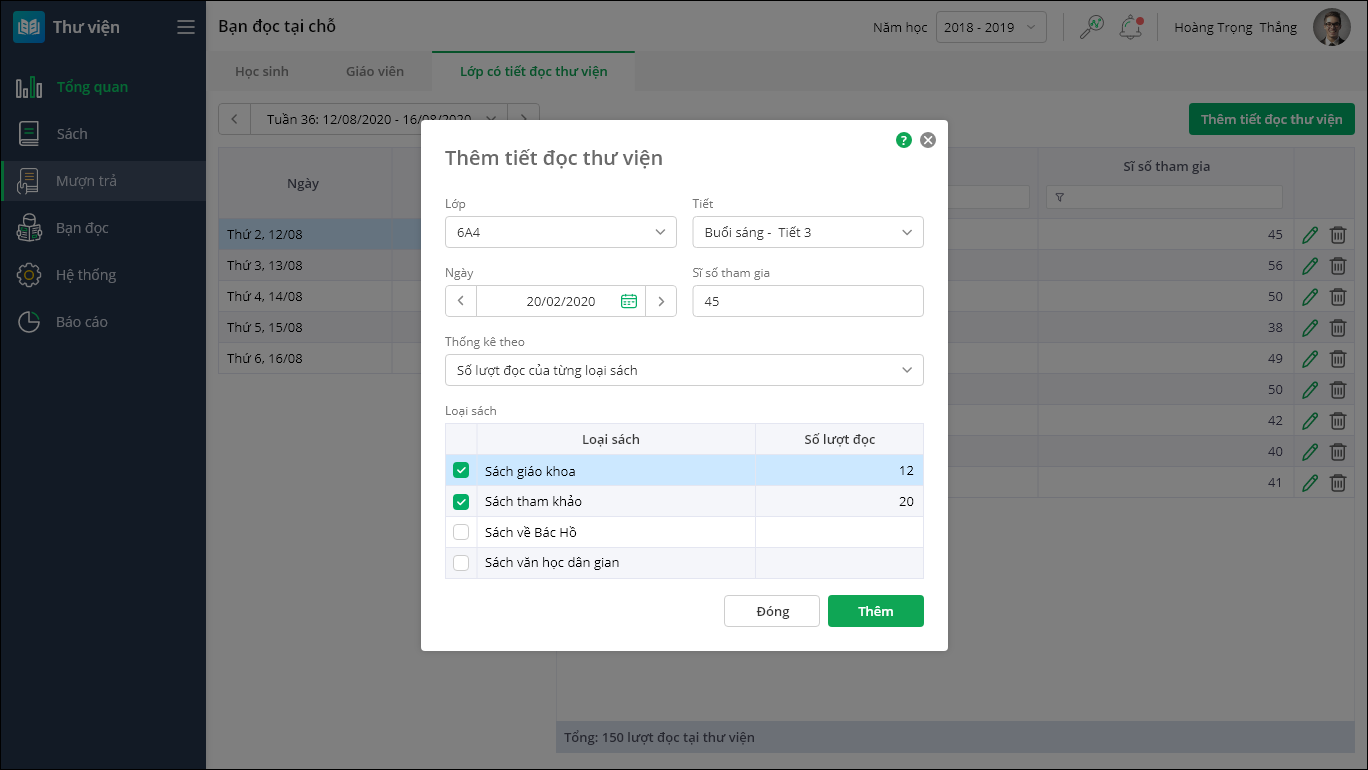Go to next day in Ngày field
The height and width of the screenshot is (770, 1368).
pos(661,301)
